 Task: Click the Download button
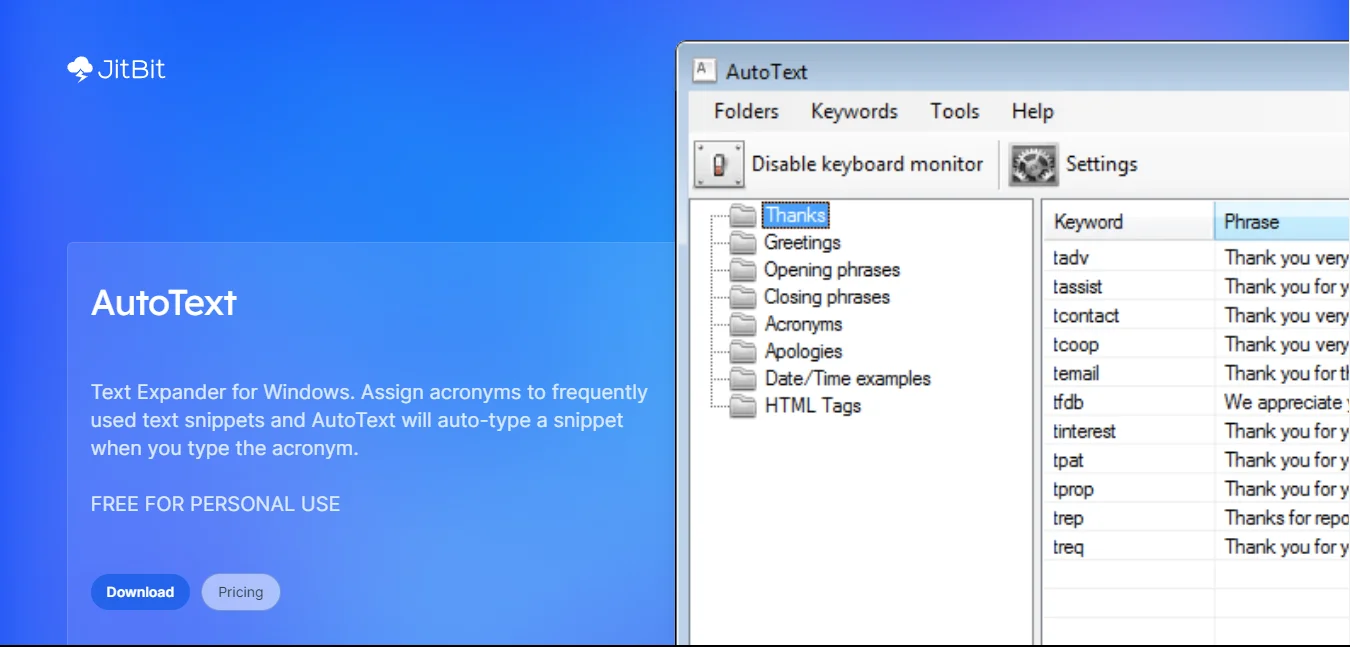pyautogui.click(x=140, y=592)
